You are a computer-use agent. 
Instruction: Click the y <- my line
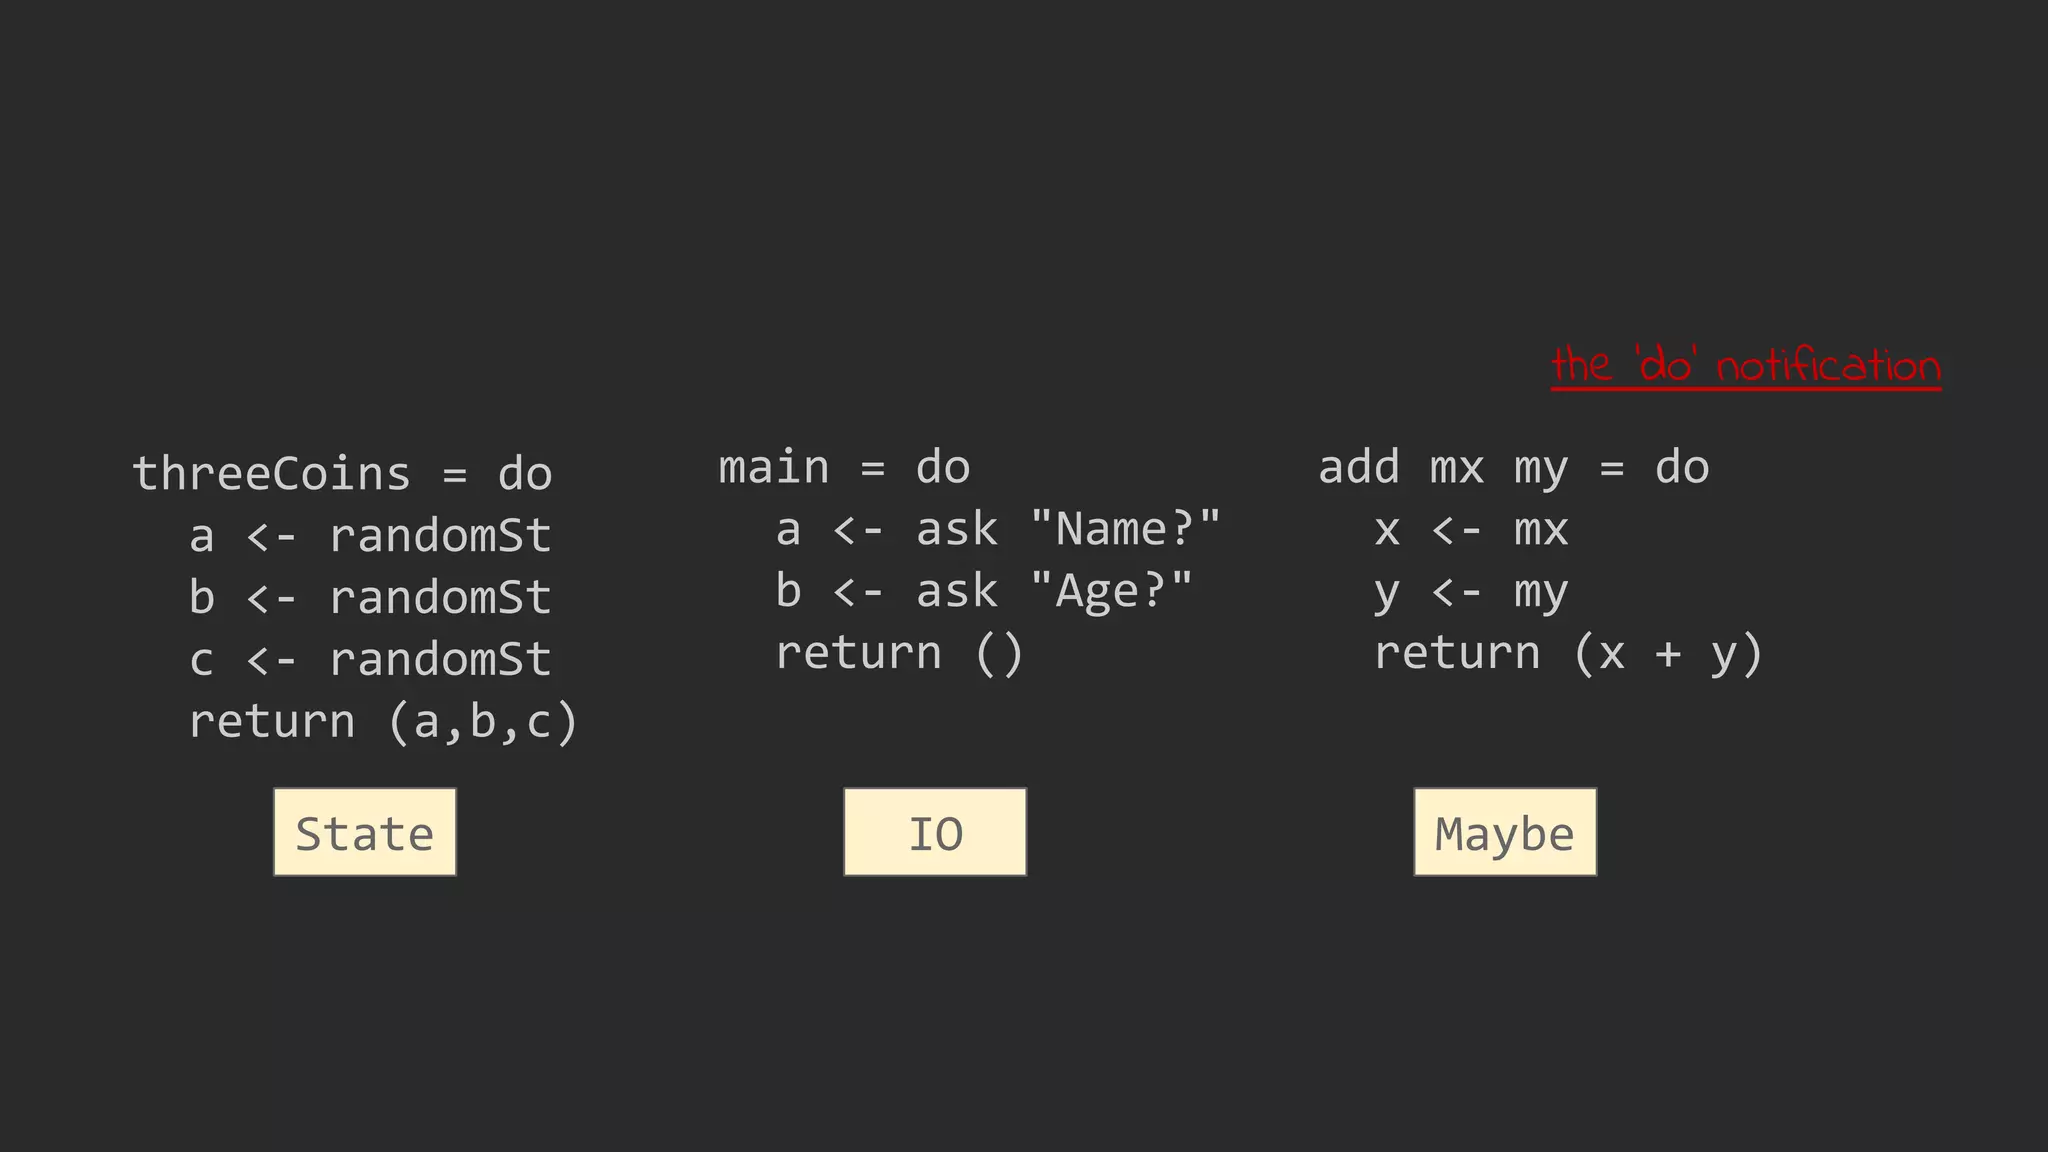(x=1471, y=592)
